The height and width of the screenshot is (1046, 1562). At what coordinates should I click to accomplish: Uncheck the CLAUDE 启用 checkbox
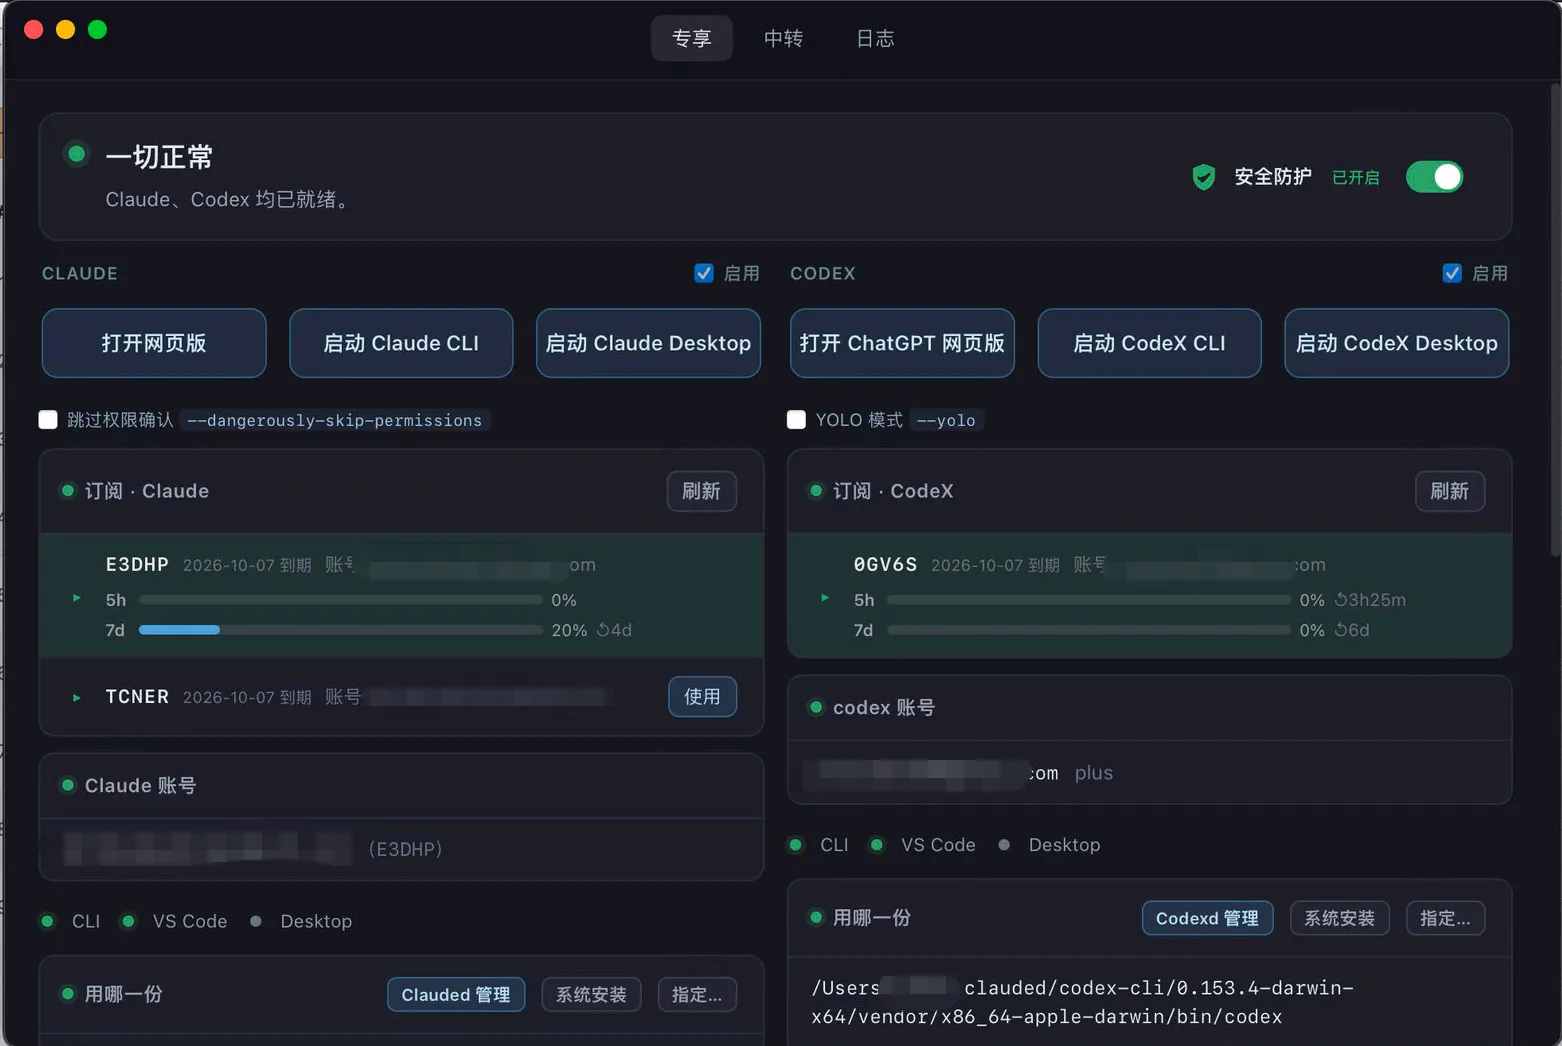tap(704, 273)
